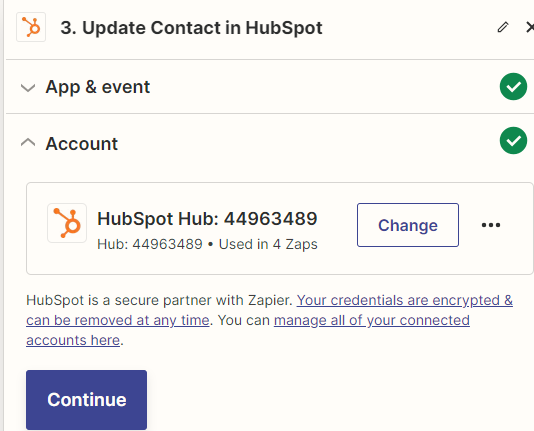
Task: Click the HubSpot Hub: 44963489 account name
Action: point(207,219)
